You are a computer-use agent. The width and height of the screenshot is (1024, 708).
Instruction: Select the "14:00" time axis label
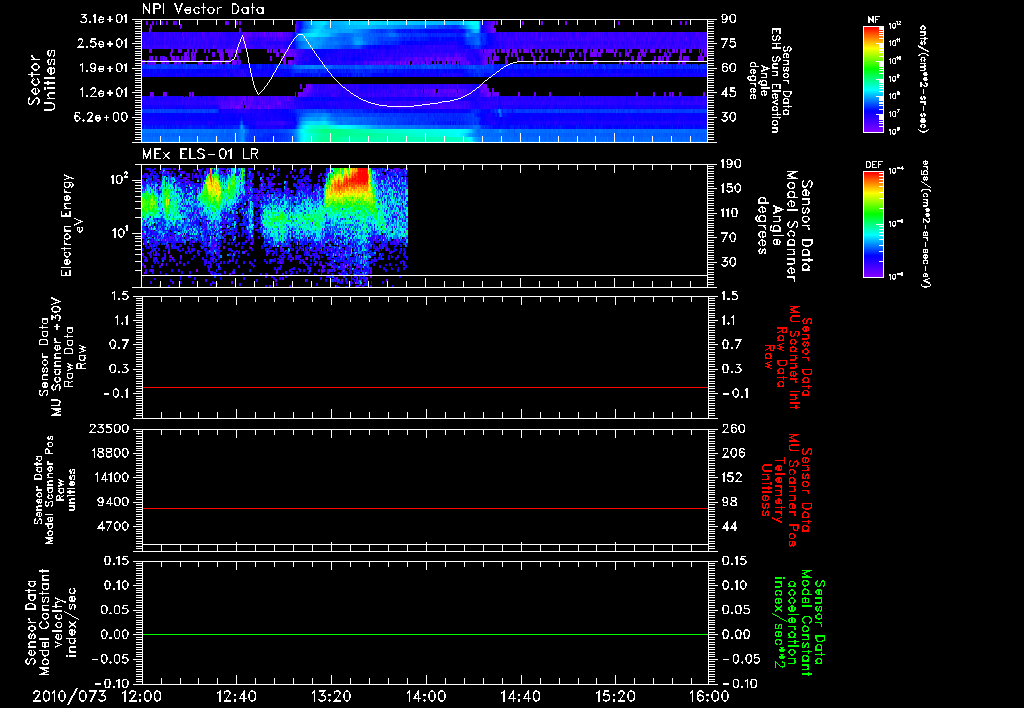pyautogui.click(x=426, y=696)
